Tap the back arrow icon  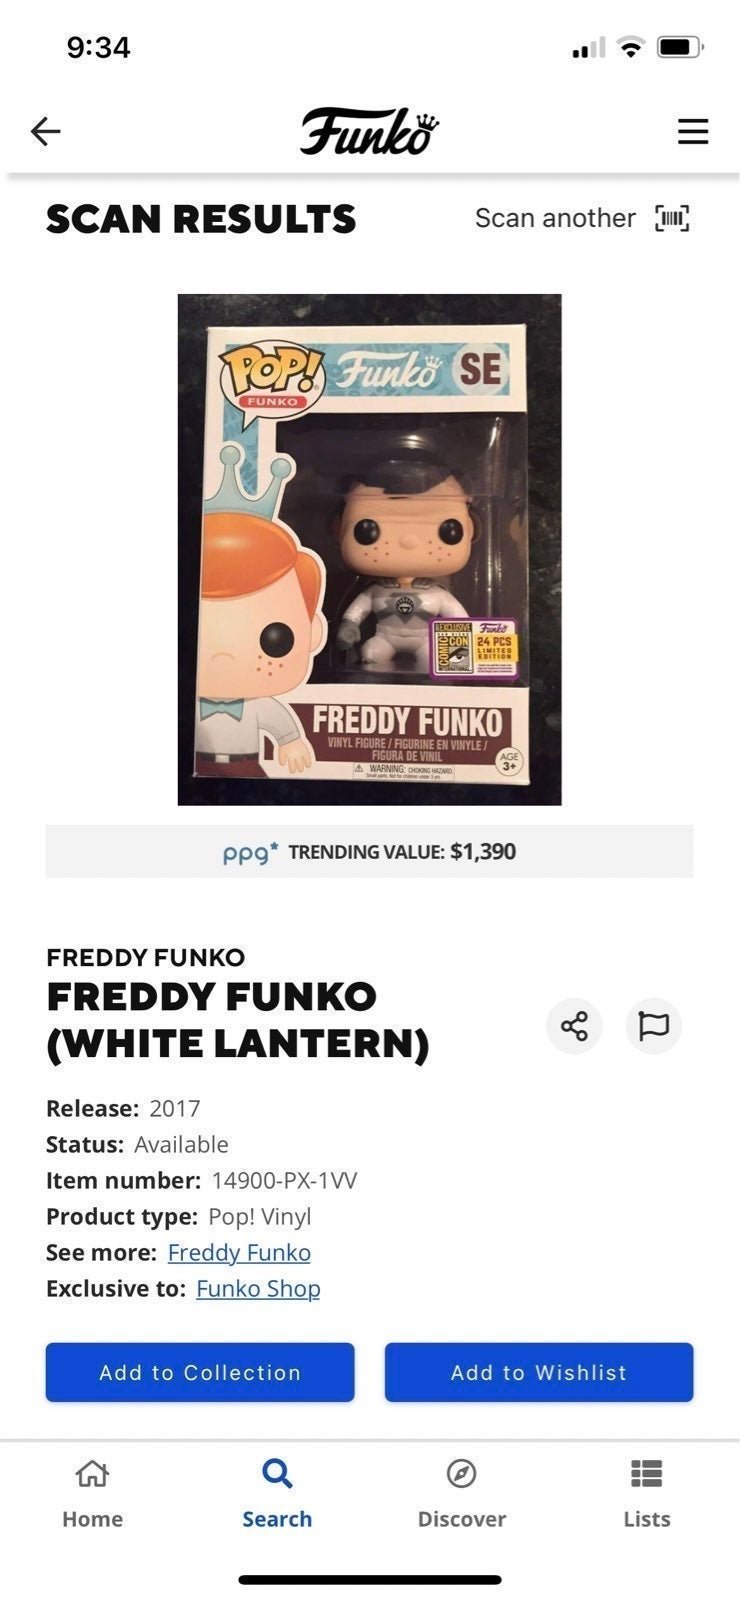[x=45, y=131]
